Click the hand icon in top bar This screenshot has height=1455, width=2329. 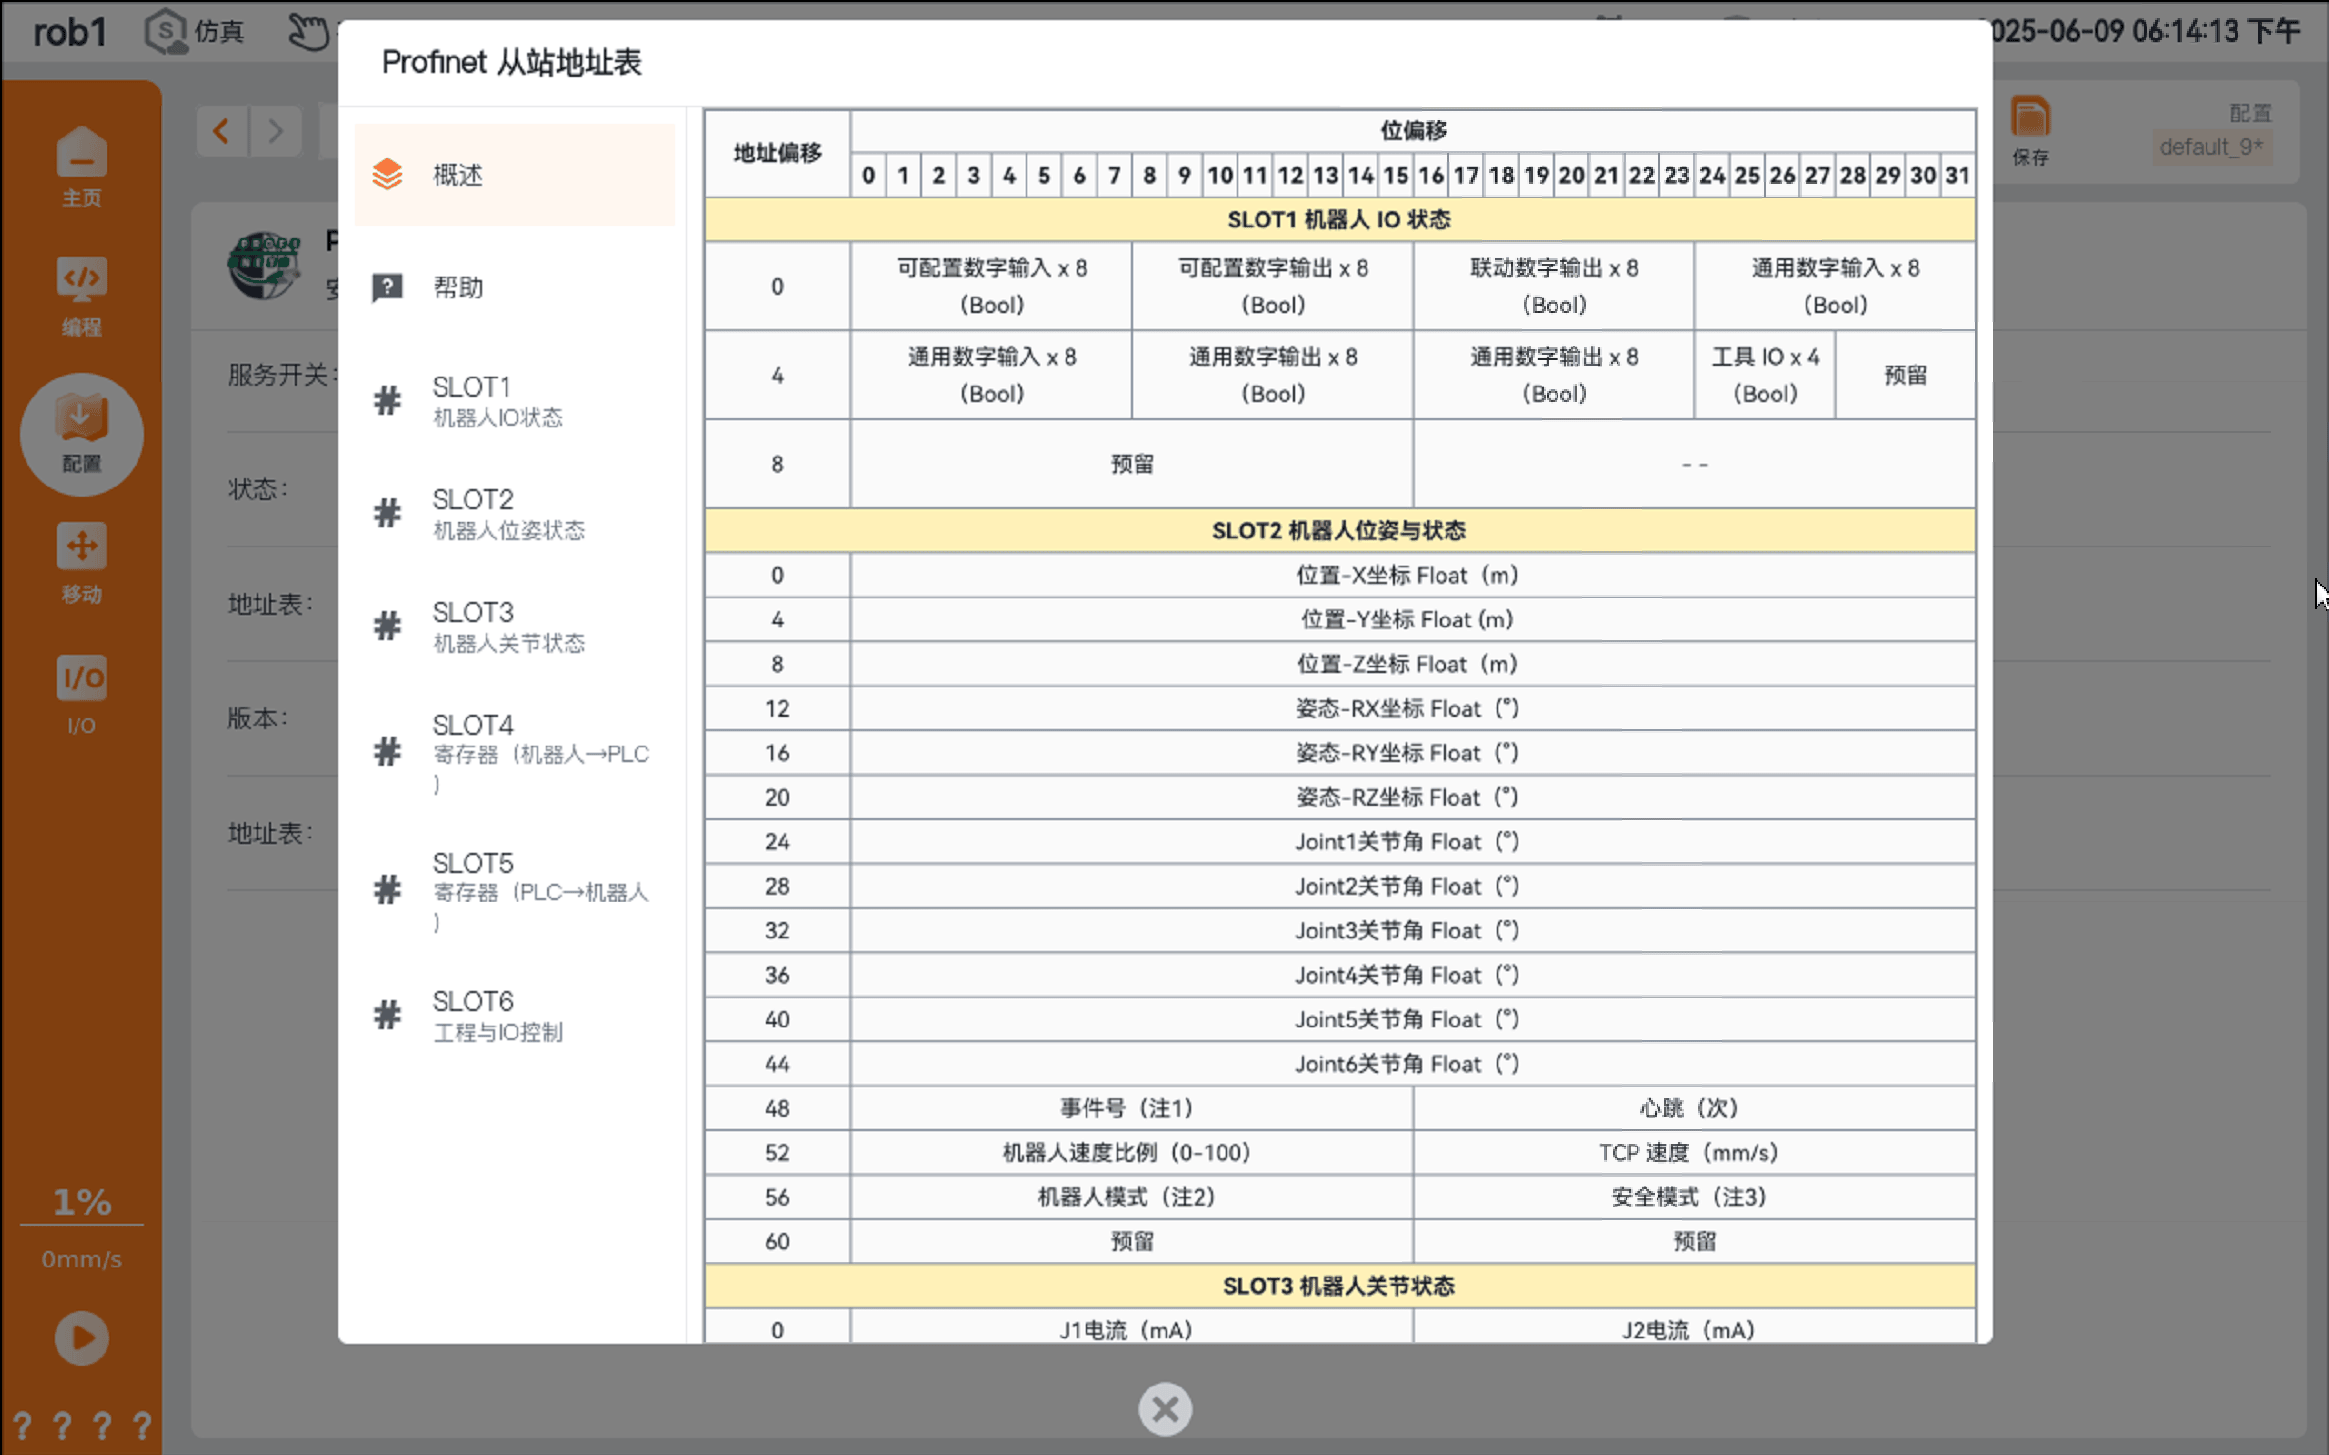coord(309,31)
